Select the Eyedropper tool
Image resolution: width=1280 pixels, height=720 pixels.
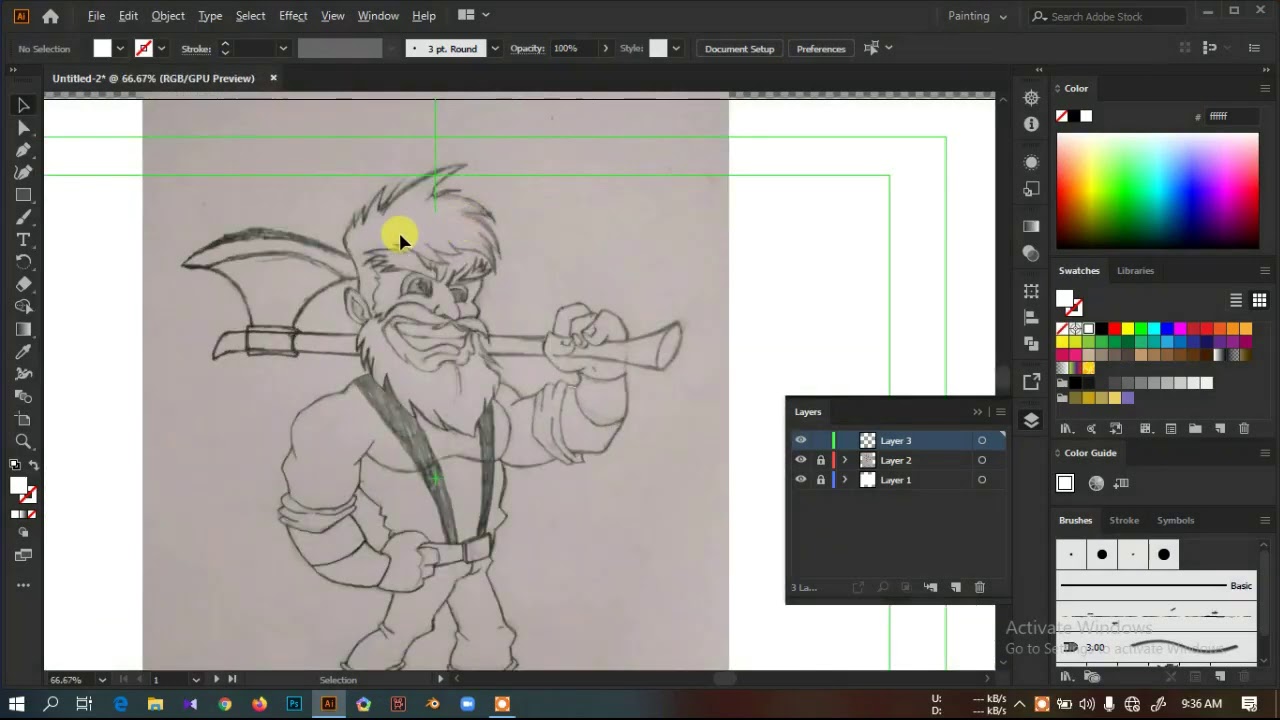tap(23, 352)
